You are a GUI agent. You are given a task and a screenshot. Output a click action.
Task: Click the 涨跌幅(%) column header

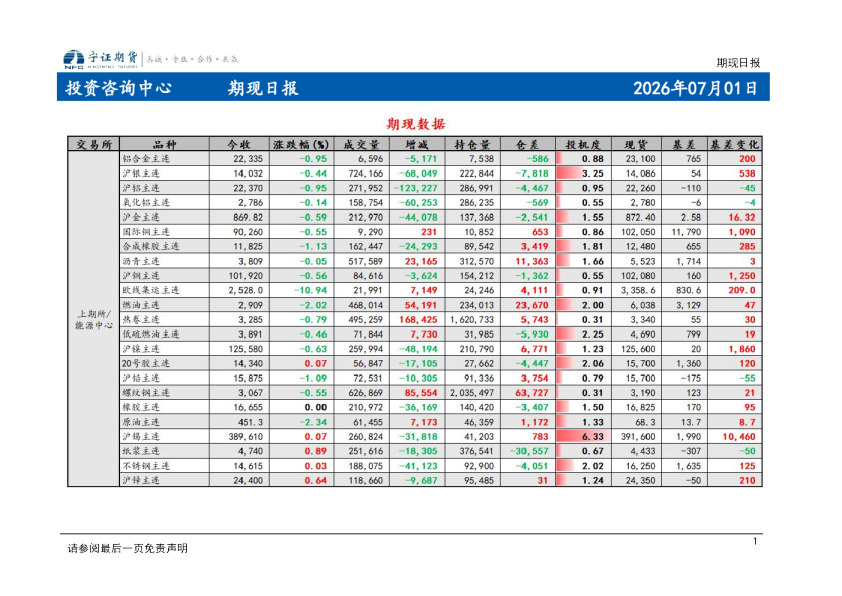click(x=301, y=144)
